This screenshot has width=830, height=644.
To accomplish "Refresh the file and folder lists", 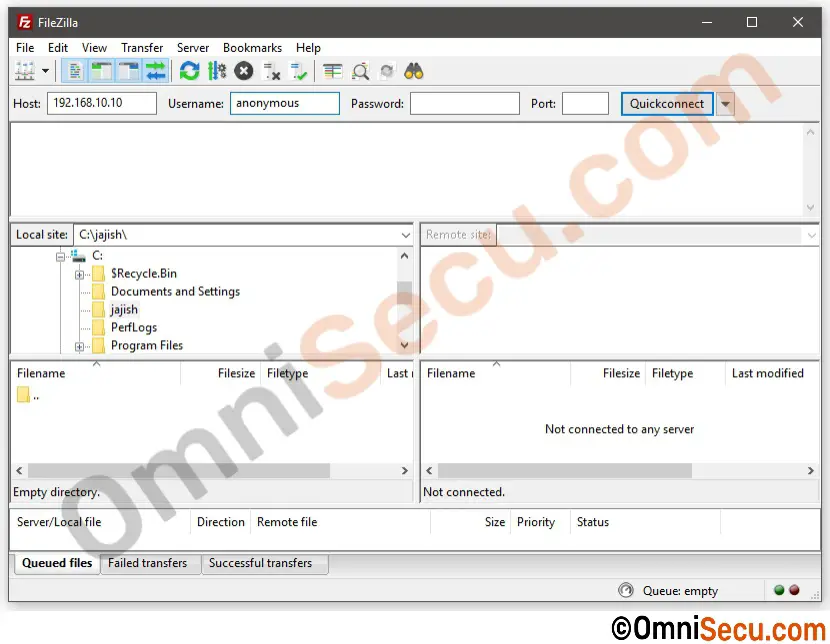I will click(189, 71).
